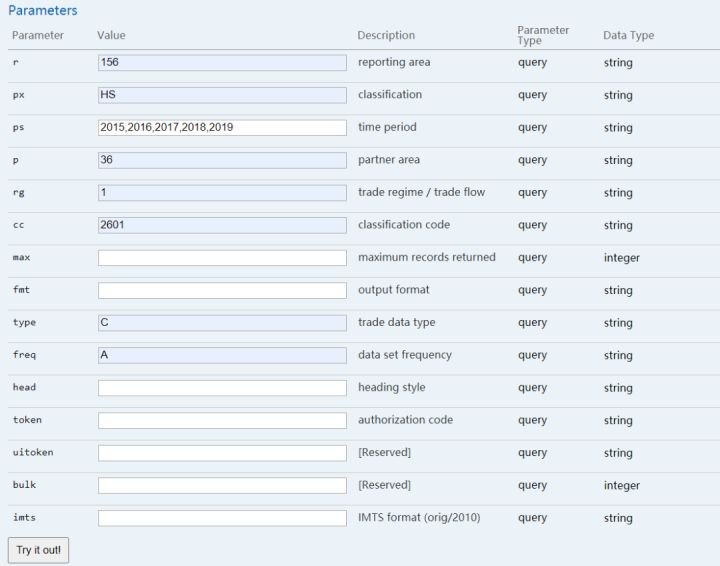Image resolution: width=720 pixels, height=566 pixels.
Task: Click the empty maximum records returned field
Action: point(222,257)
